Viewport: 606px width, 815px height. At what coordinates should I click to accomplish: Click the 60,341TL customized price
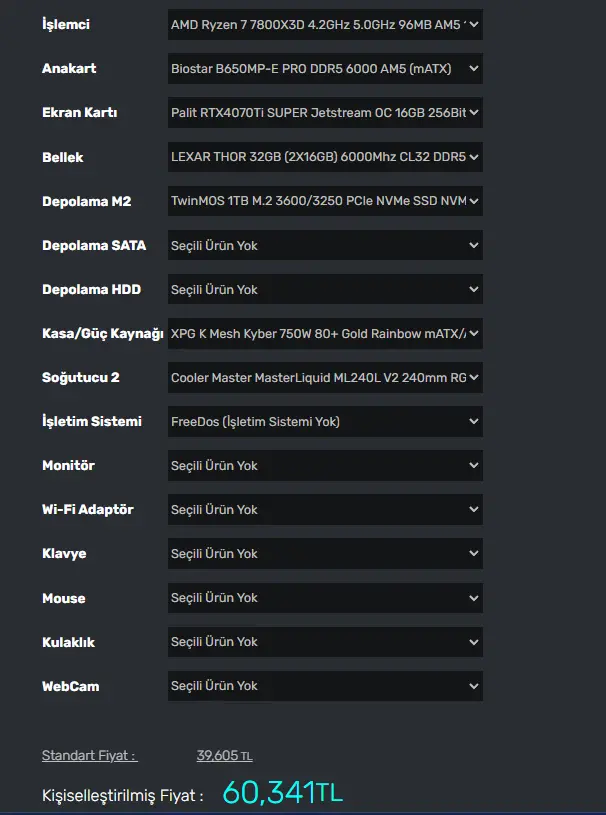[283, 793]
